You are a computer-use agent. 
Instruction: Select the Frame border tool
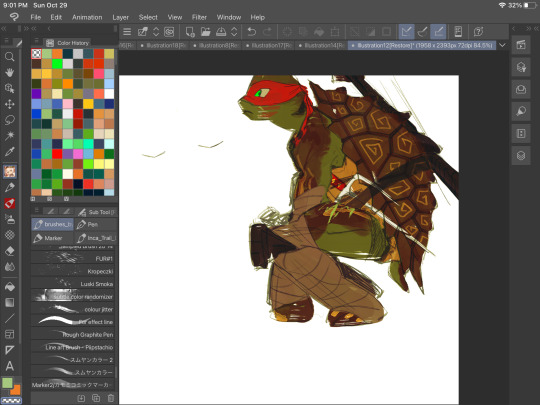[10, 334]
